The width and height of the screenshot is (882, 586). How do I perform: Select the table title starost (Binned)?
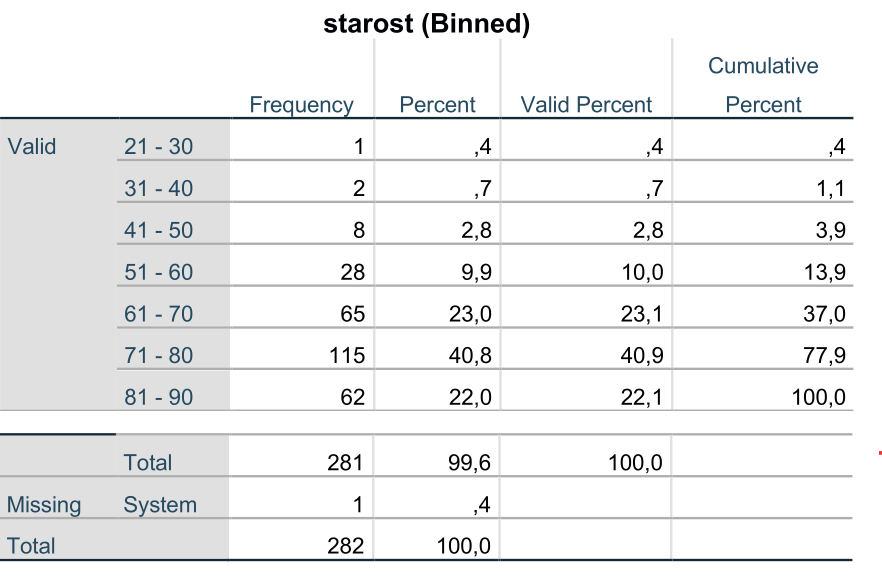pyautogui.click(x=426, y=24)
